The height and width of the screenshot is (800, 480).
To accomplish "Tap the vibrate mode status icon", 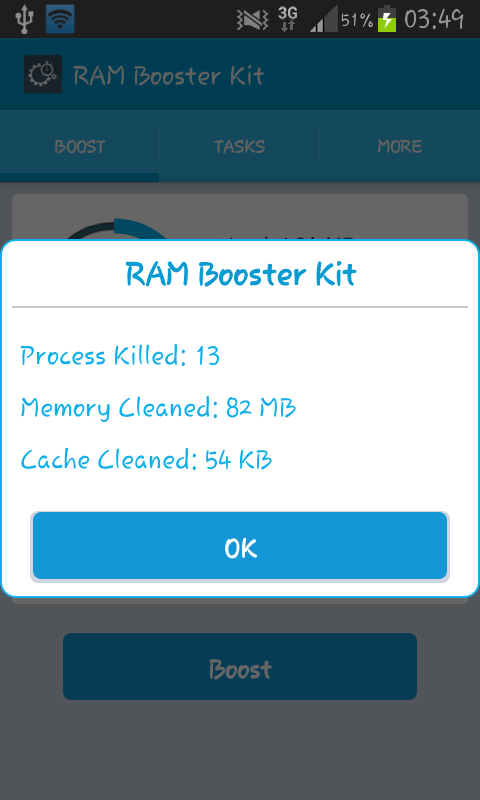I will [x=252, y=20].
